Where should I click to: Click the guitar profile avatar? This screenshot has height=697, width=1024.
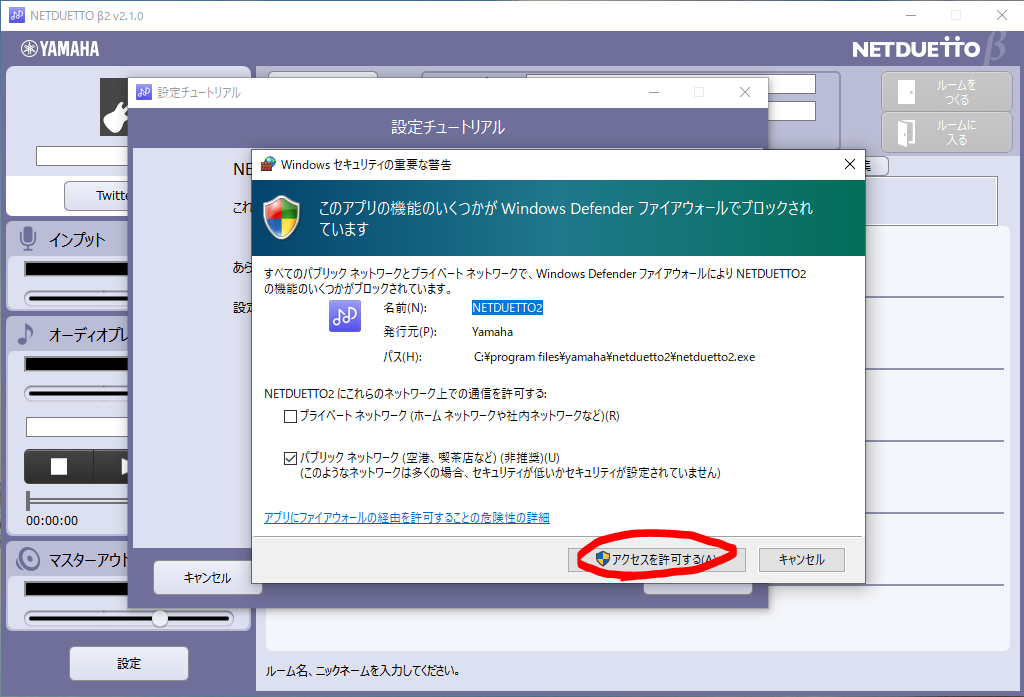[114, 107]
